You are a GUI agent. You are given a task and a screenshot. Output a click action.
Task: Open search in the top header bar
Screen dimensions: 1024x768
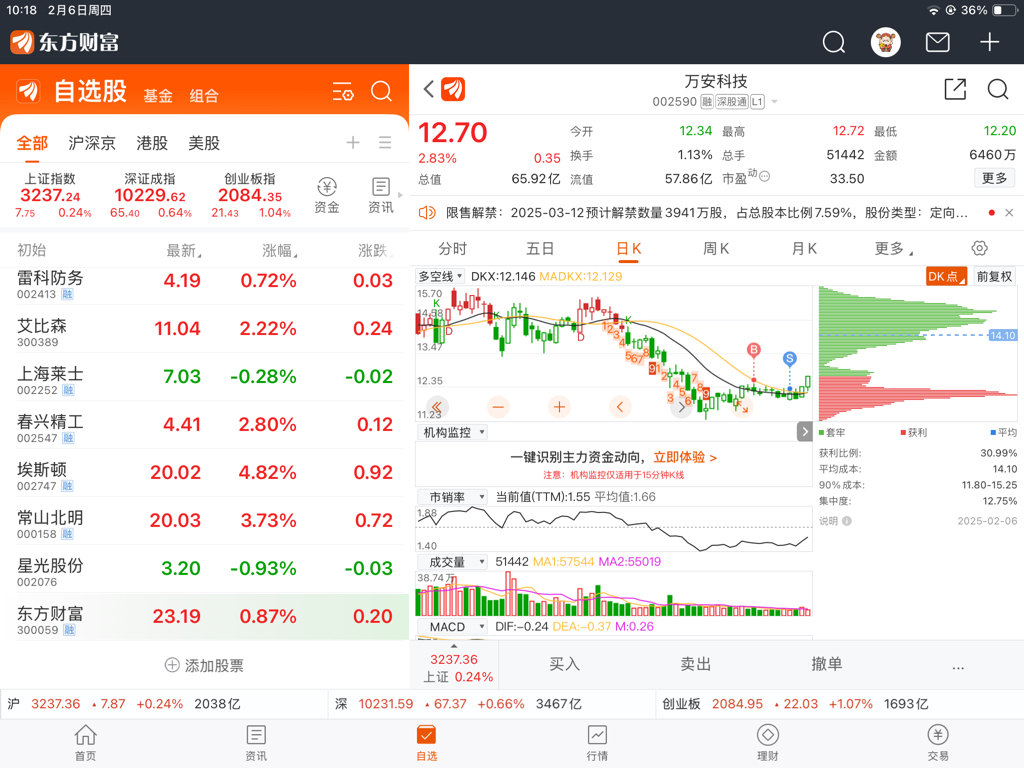[x=833, y=42]
